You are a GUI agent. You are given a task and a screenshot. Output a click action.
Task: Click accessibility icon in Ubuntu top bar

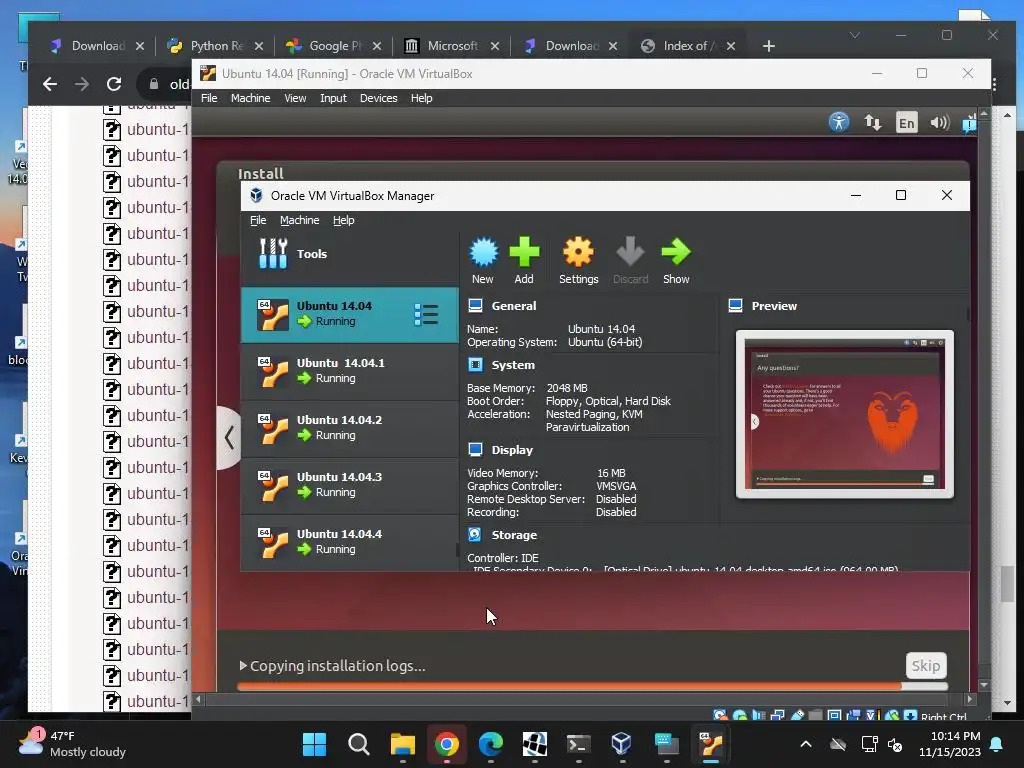(839, 122)
